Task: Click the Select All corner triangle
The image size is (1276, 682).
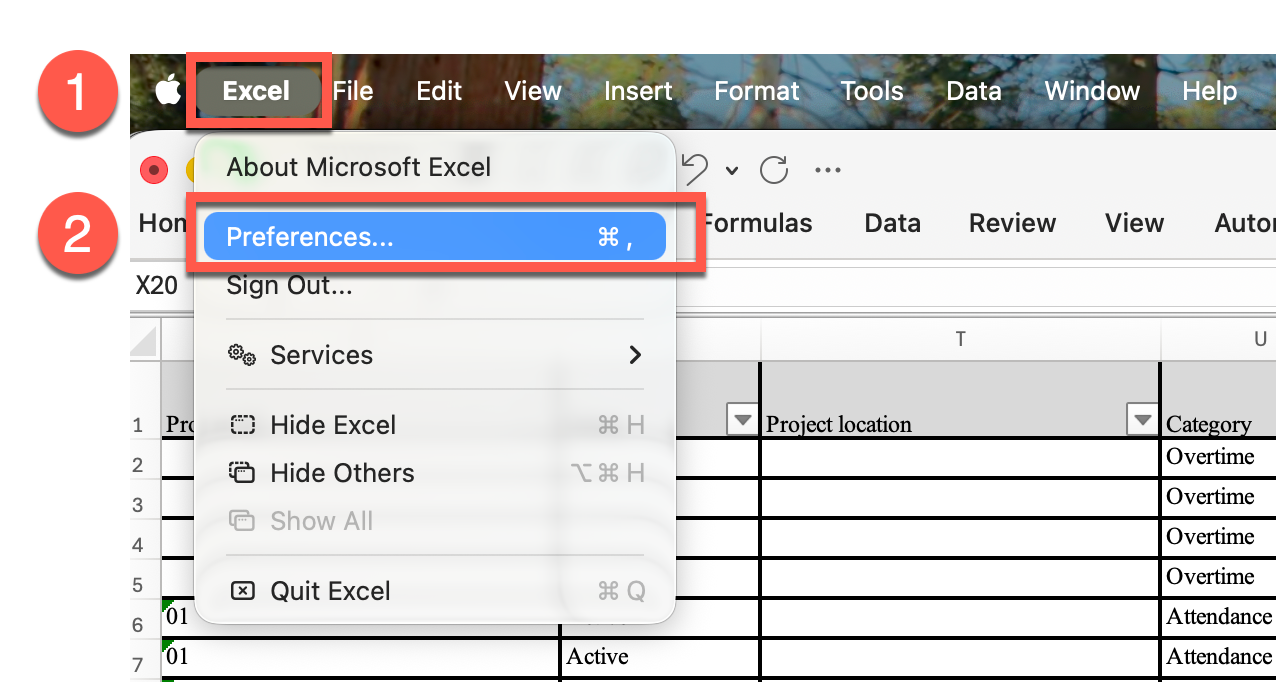Action: (146, 342)
